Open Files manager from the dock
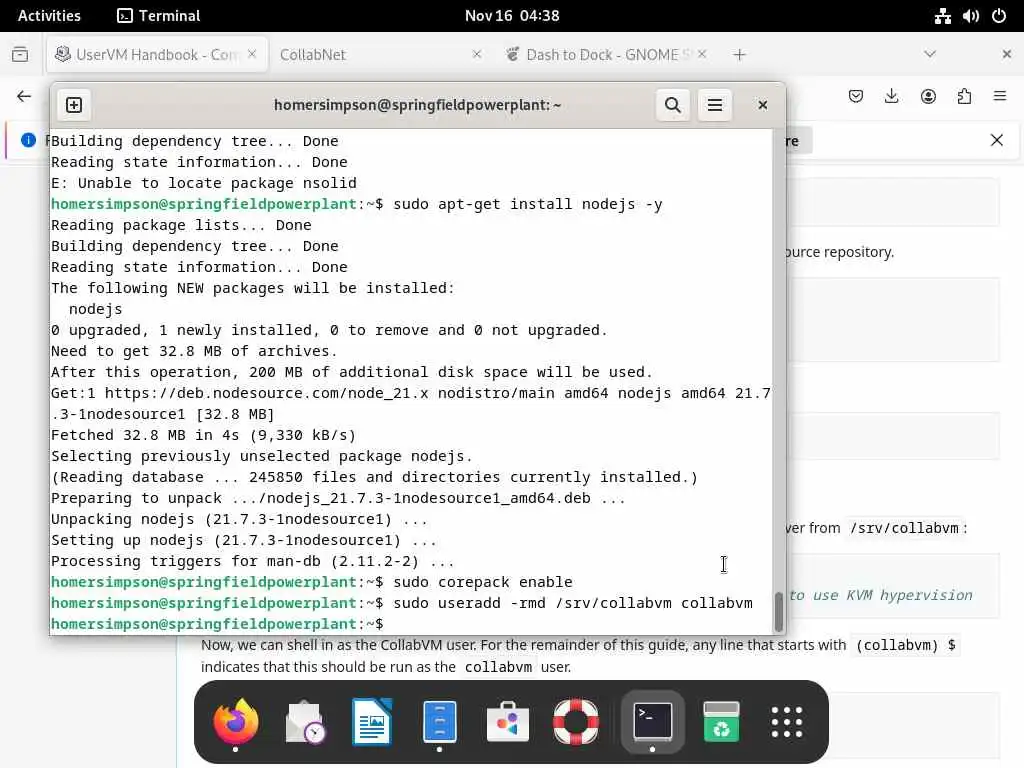 tap(440, 721)
